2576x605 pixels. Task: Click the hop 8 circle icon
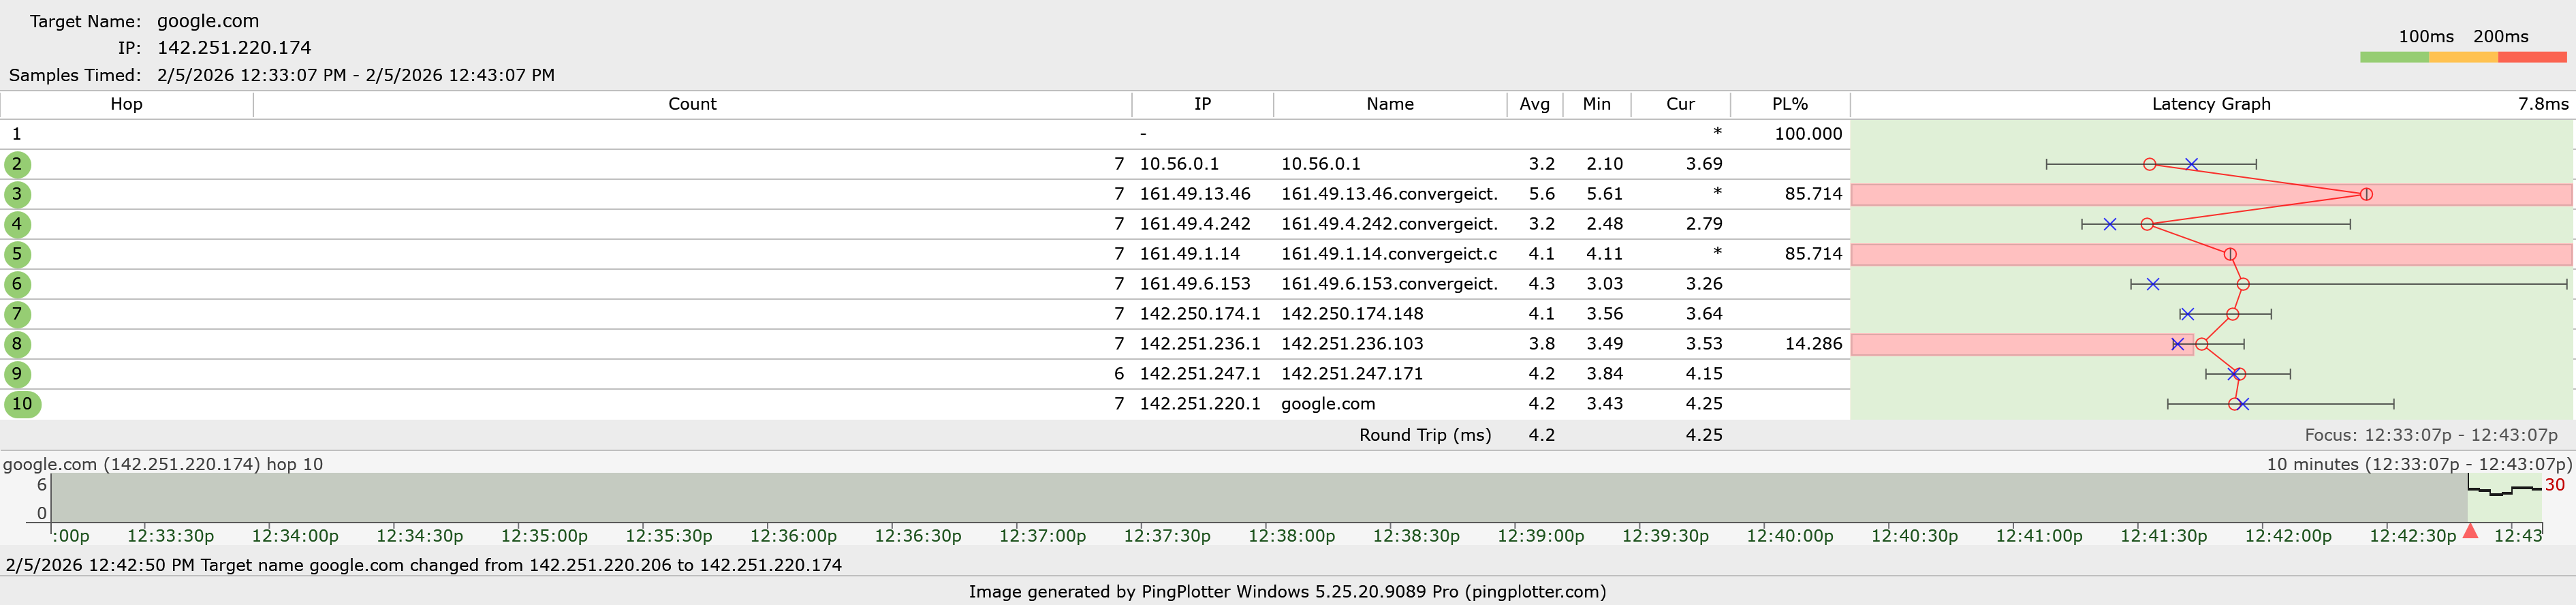pyautogui.click(x=17, y=344)
